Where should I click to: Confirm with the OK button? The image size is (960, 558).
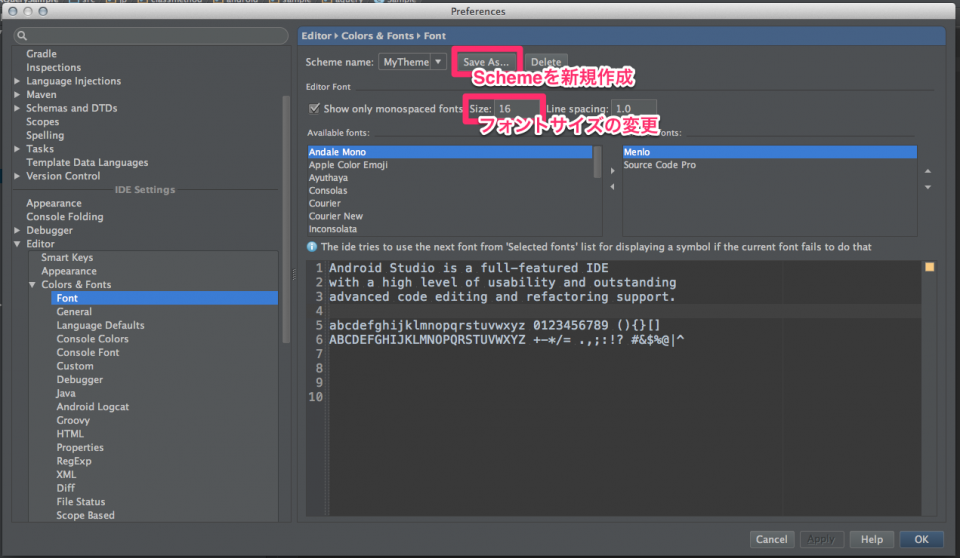click(x=921, y=539)
